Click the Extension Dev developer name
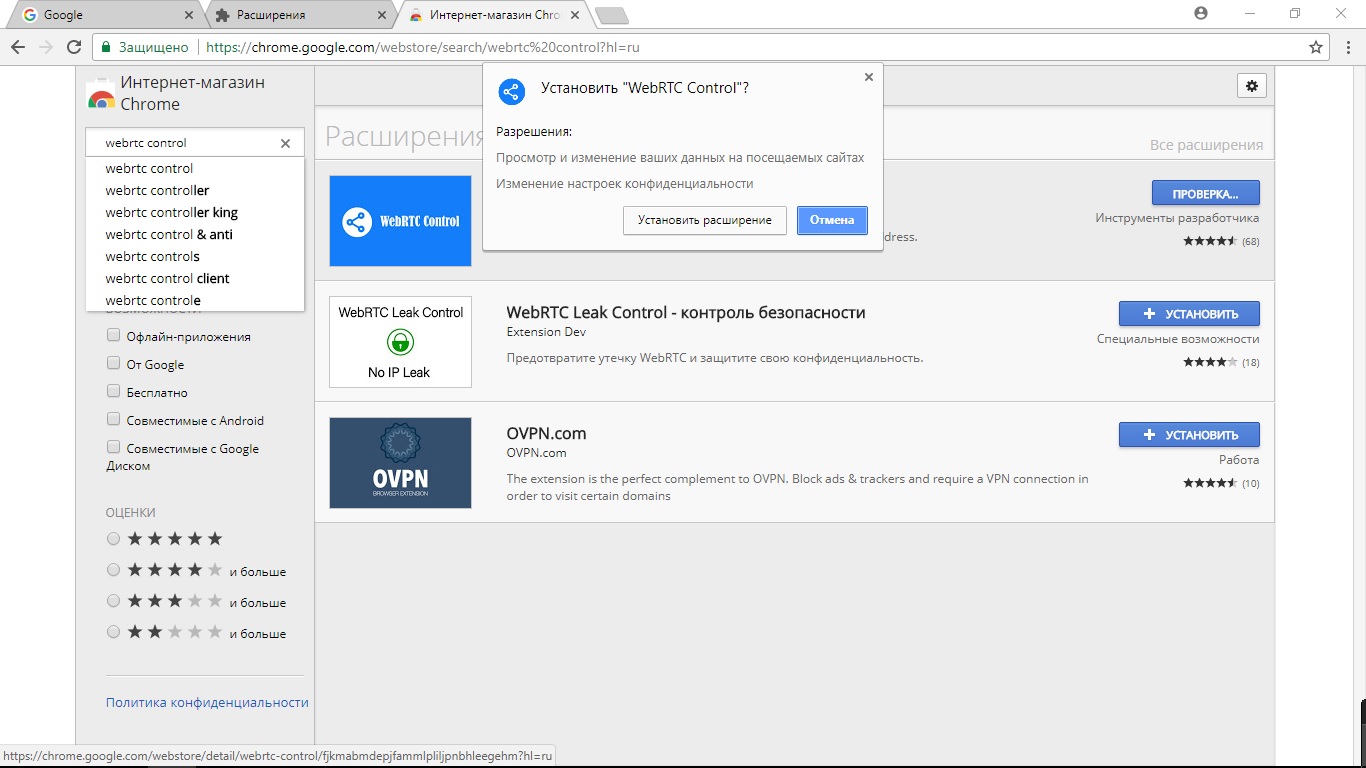Image resolution: width=1366 pixels, height=768 pixels. pos(546,332)
